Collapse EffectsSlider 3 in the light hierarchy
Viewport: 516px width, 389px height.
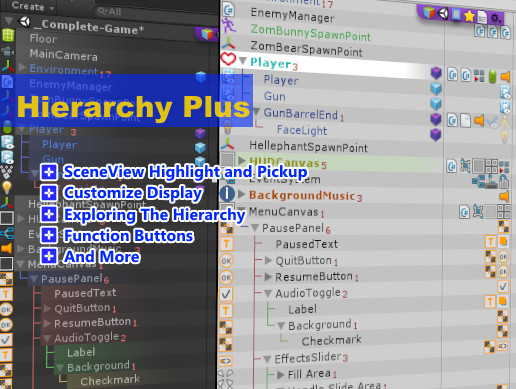click(267, 359)
